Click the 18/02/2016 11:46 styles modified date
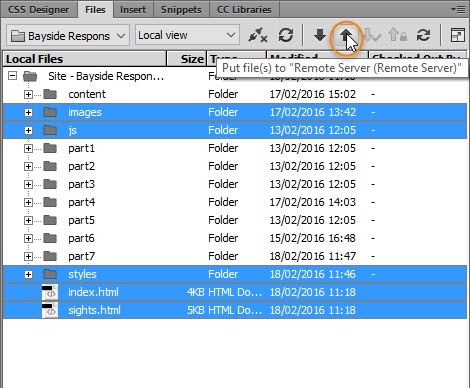This screenshot has width=470, height=388. coord(313,274)
